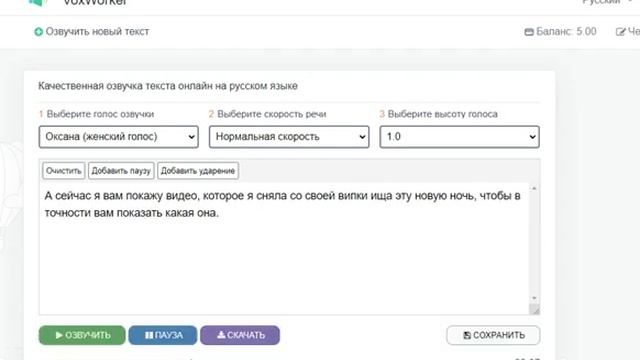Viewport: 640px width, 360px height.
Task: Click the blue ПАУЗА button
Action: (163, 335)
